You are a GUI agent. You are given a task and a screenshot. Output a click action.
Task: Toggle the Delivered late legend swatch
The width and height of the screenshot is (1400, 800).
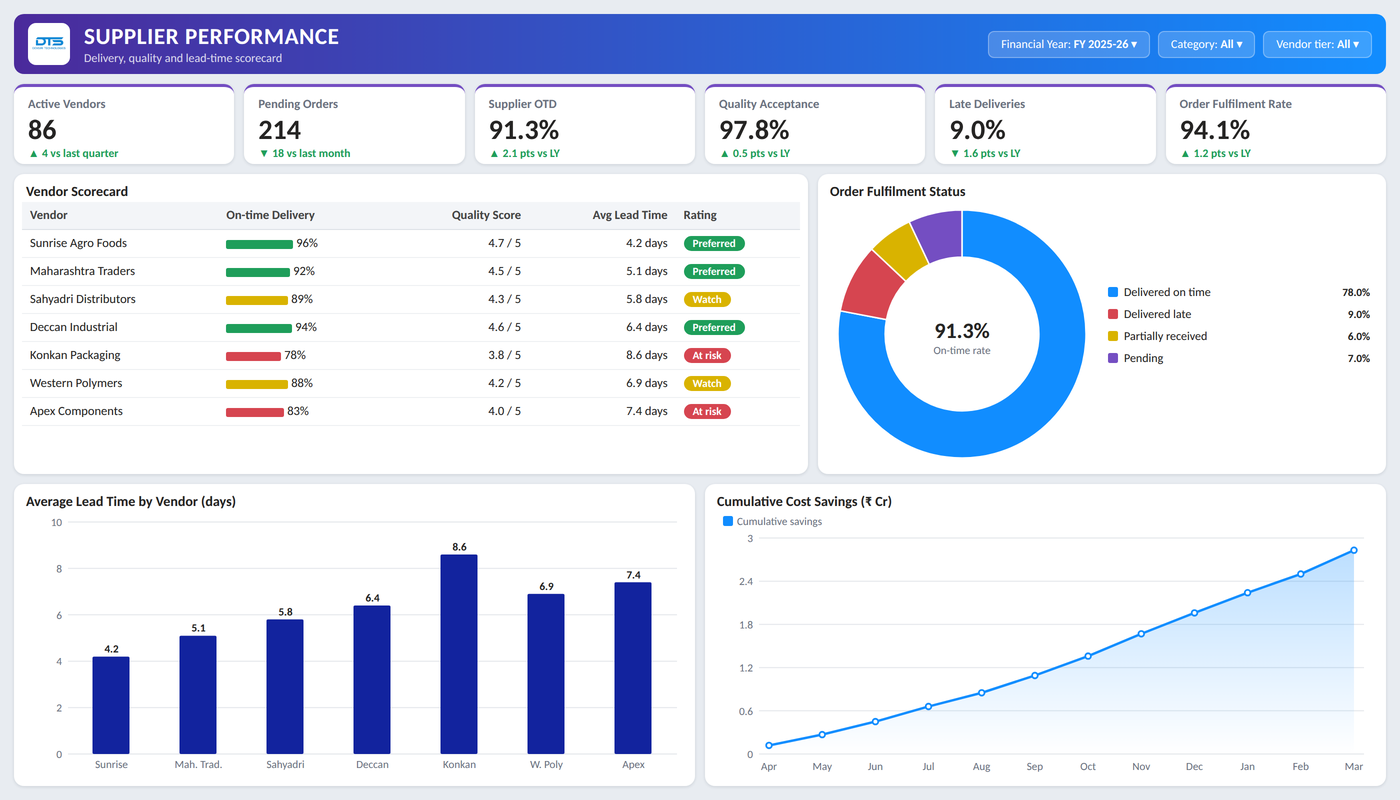click(1113, 314)
